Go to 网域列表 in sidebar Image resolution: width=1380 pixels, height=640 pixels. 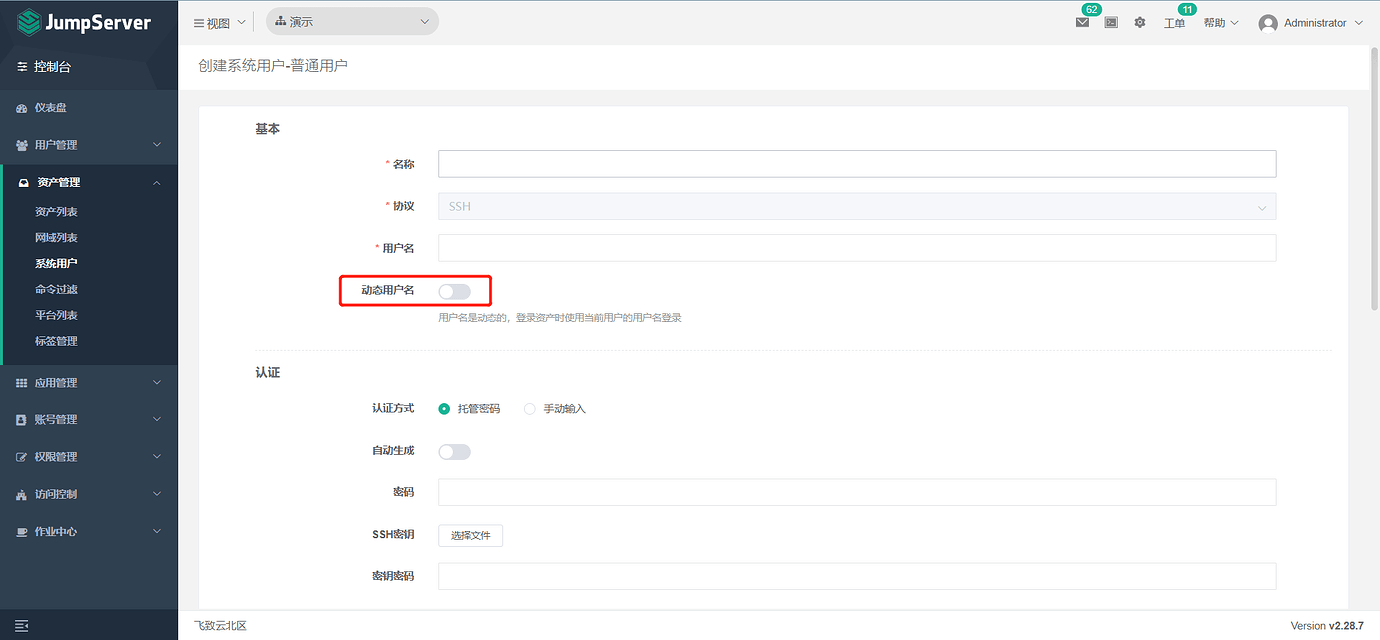(x=56, y=238)
